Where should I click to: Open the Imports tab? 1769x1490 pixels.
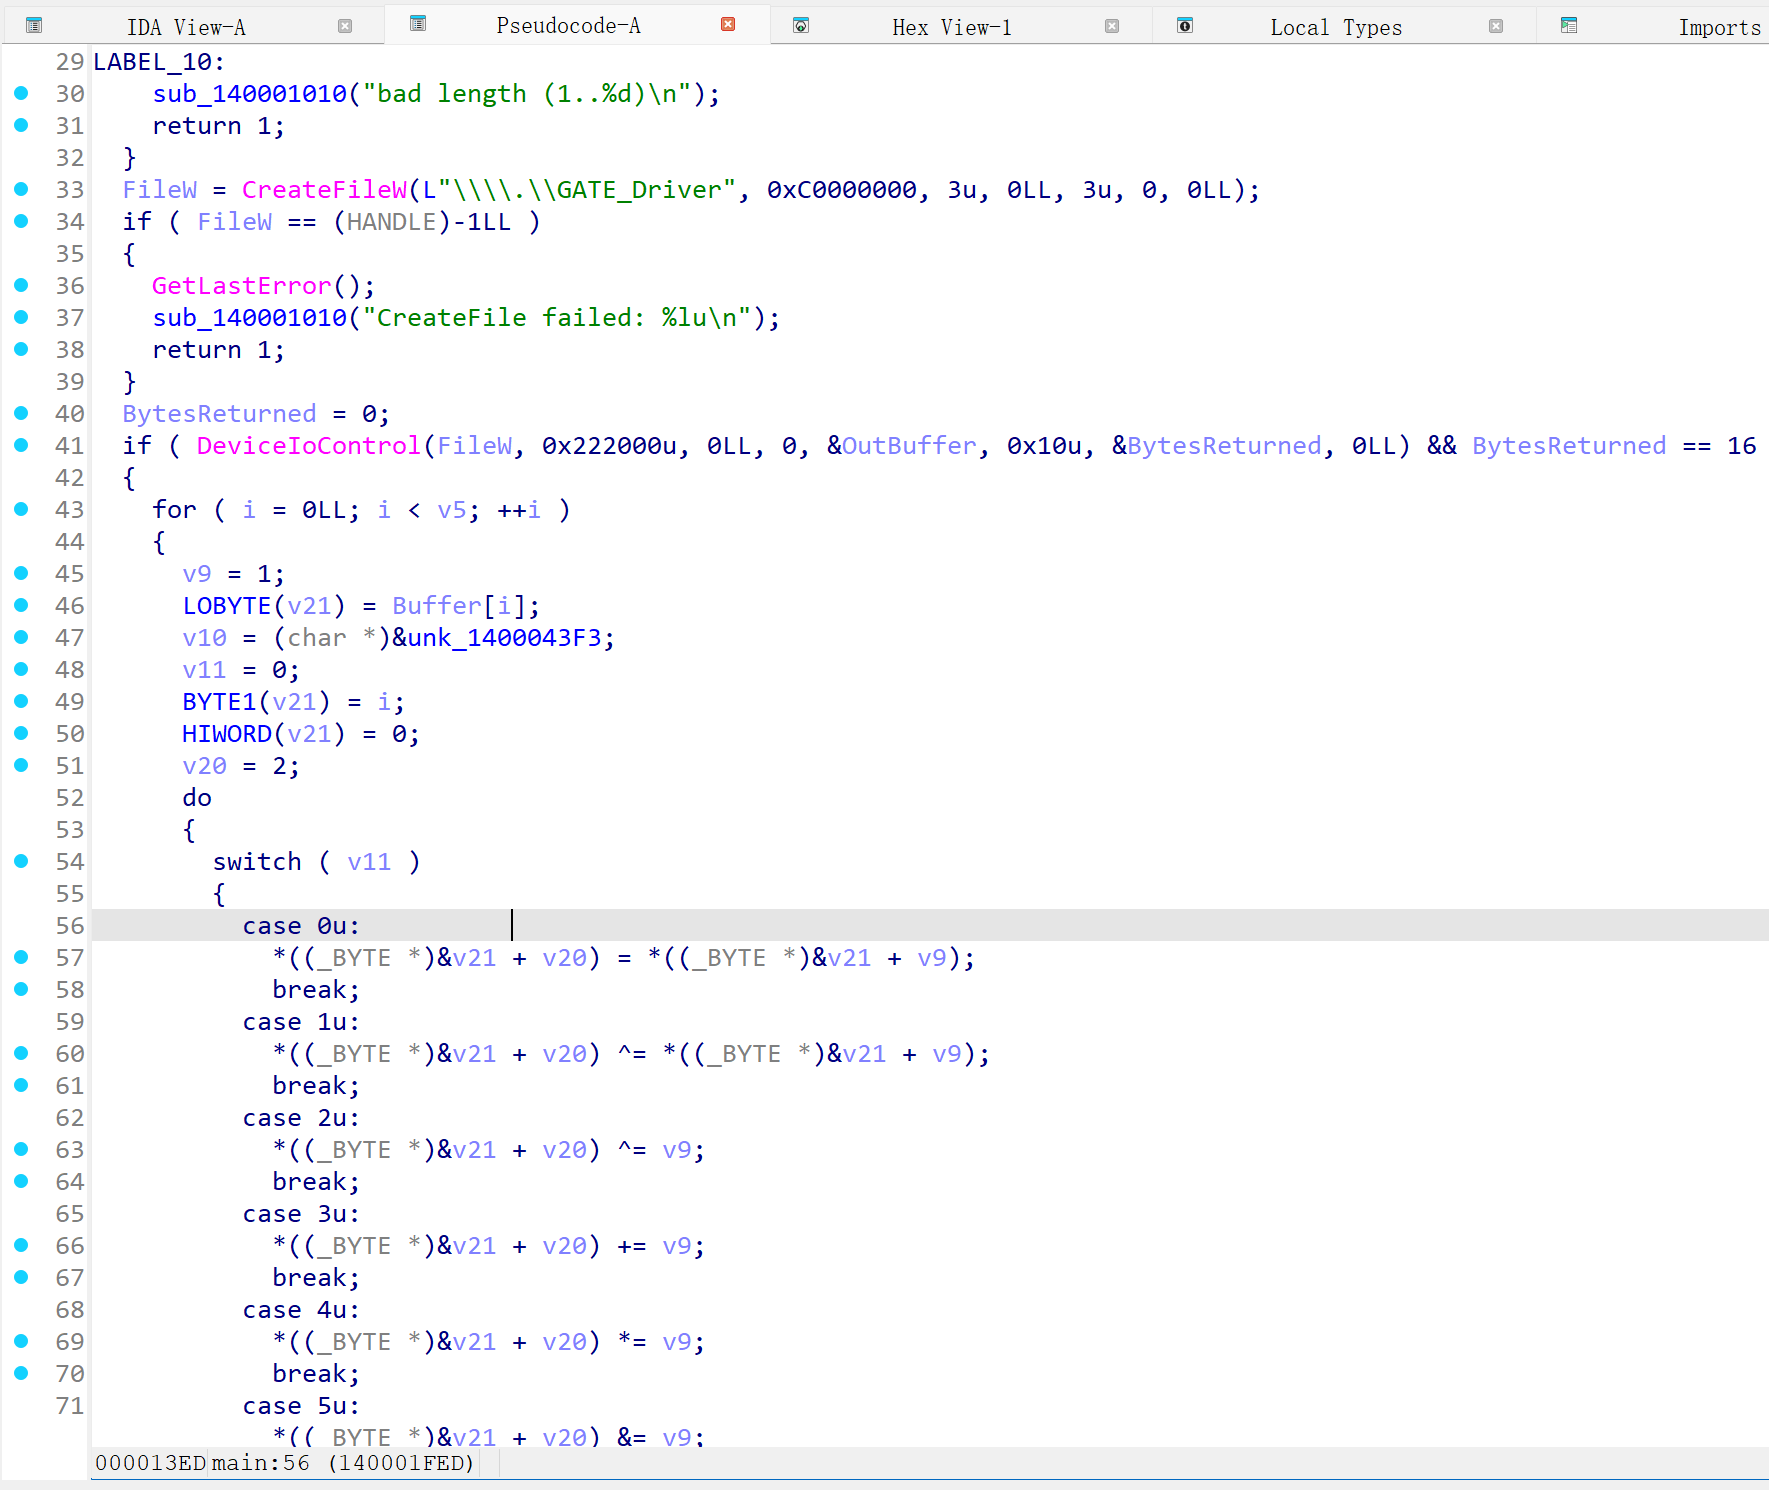[1718, 28]
